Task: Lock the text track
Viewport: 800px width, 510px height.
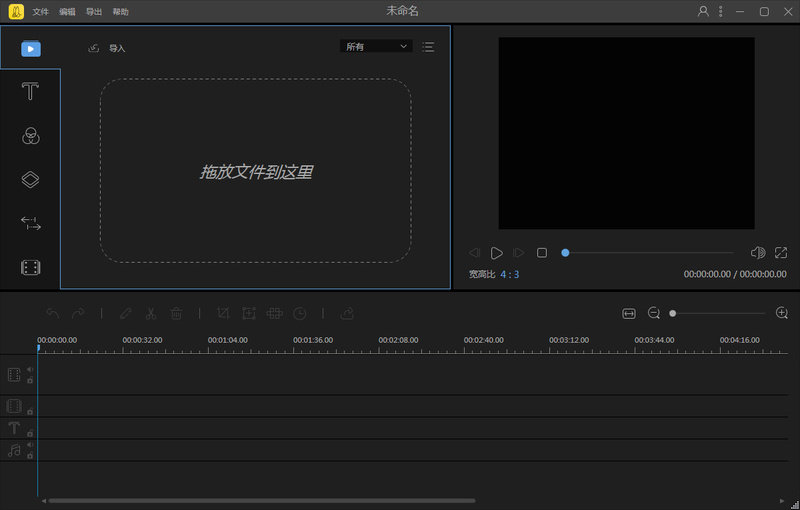Action: (30, 434)
